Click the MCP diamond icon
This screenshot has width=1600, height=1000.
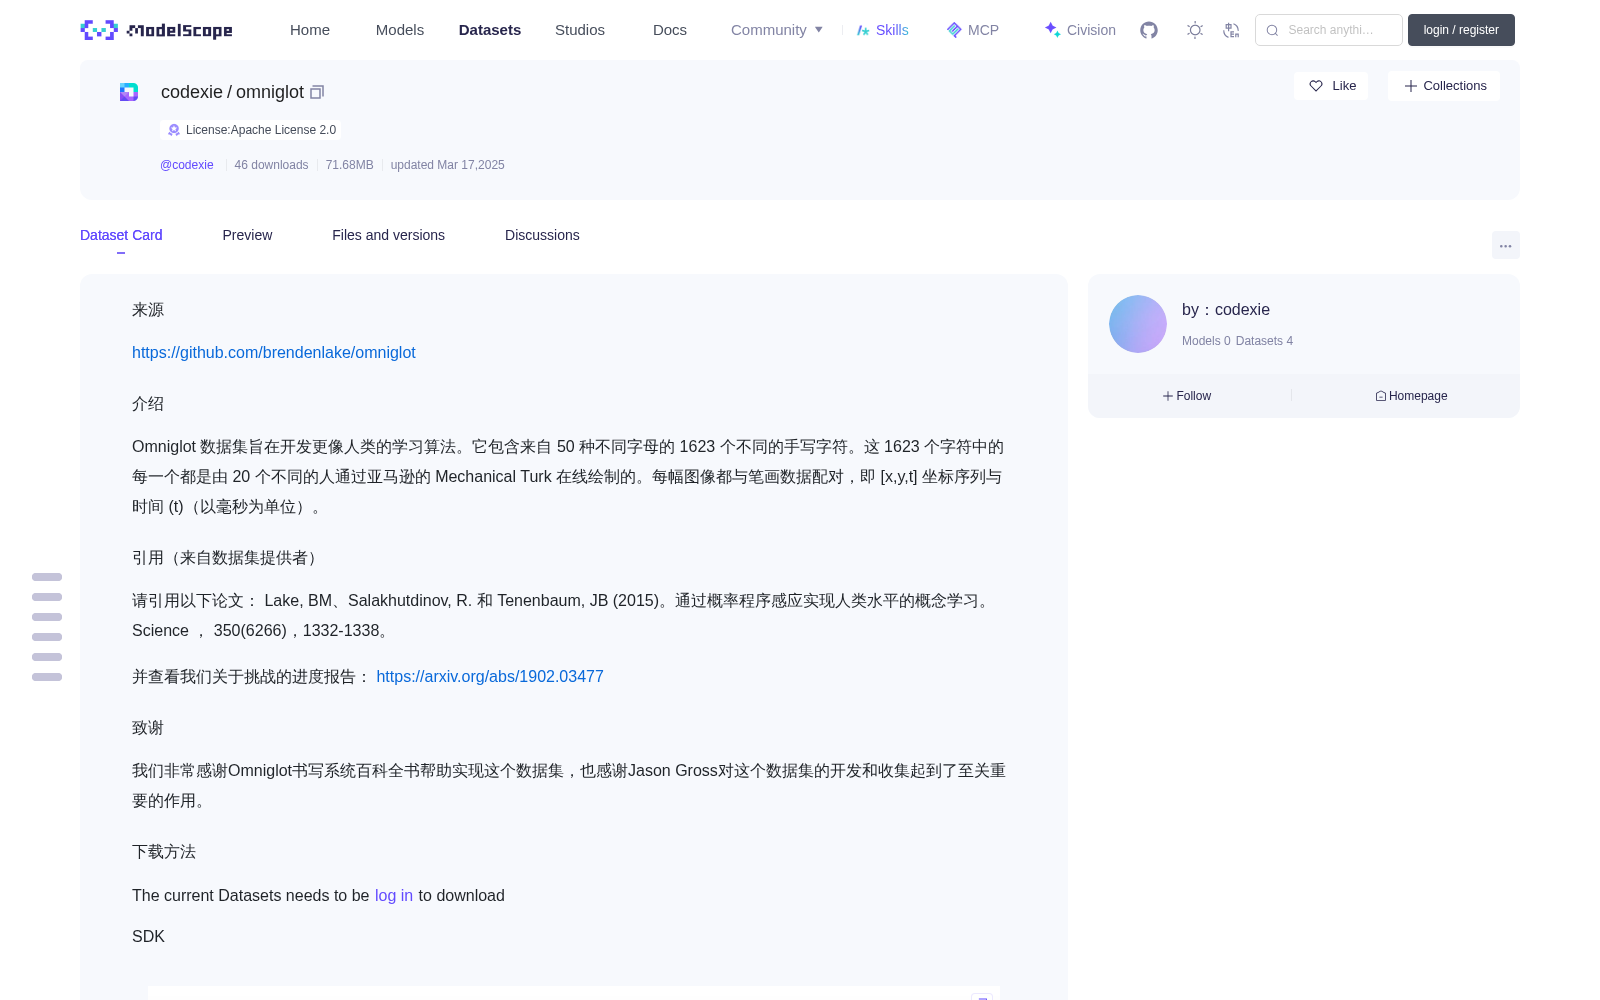coord(954,30)
